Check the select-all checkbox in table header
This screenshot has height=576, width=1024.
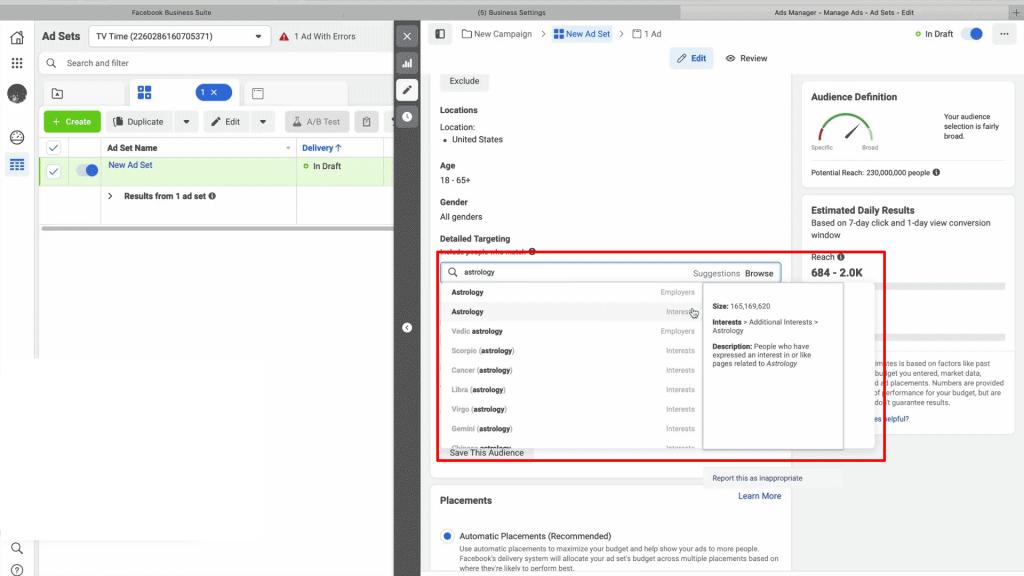coord(53,146)
